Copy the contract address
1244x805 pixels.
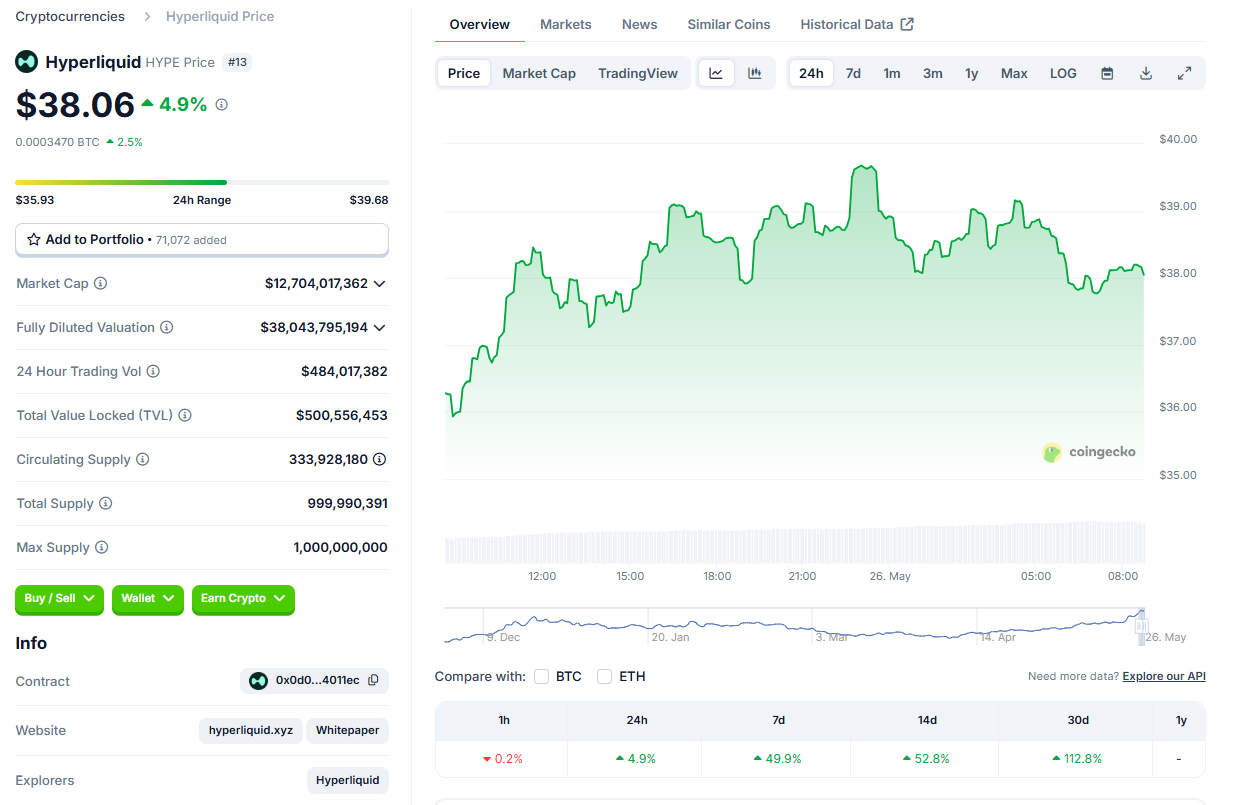(x=373, y=681)
